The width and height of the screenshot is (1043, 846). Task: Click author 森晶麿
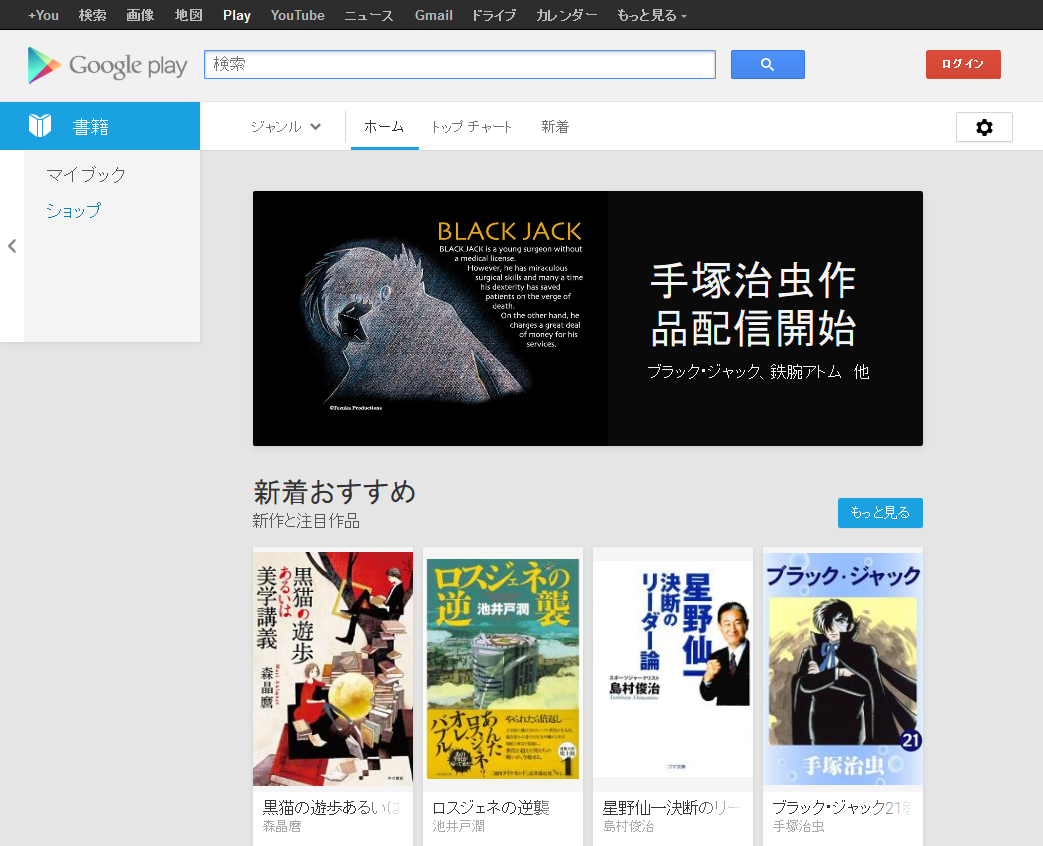(281, 827)
